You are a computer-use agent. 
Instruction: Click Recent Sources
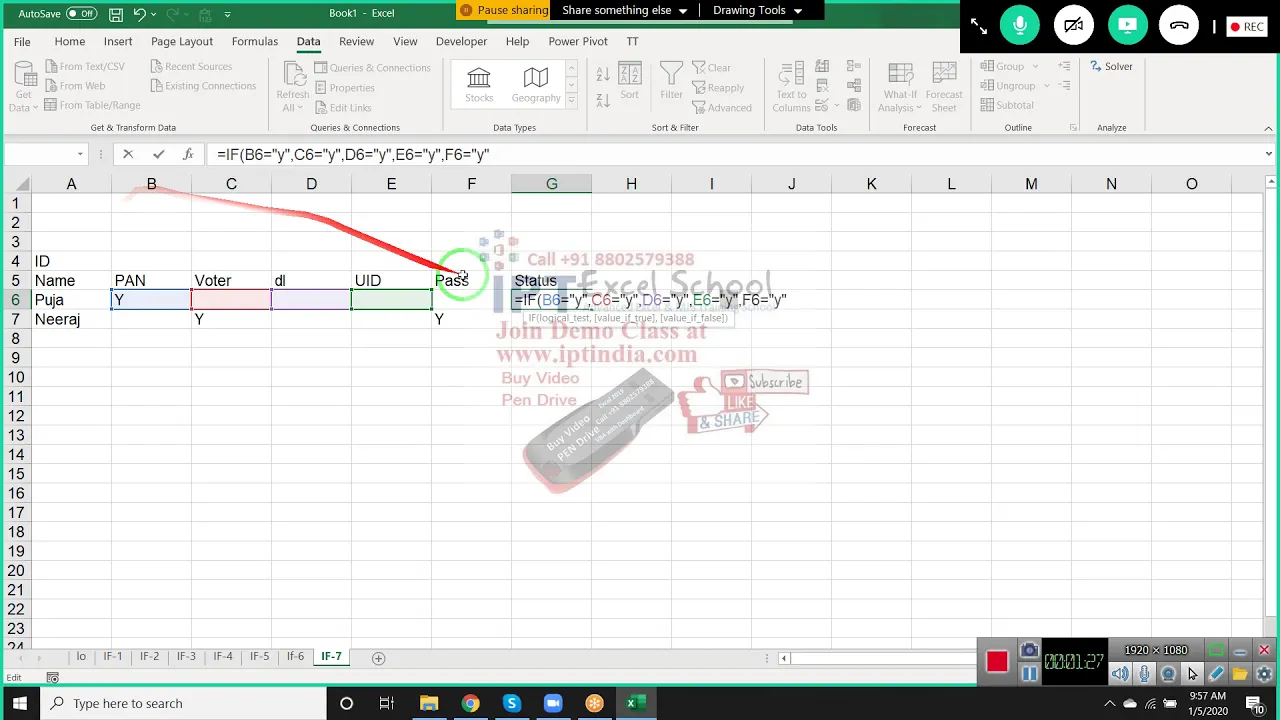[191, 67]
